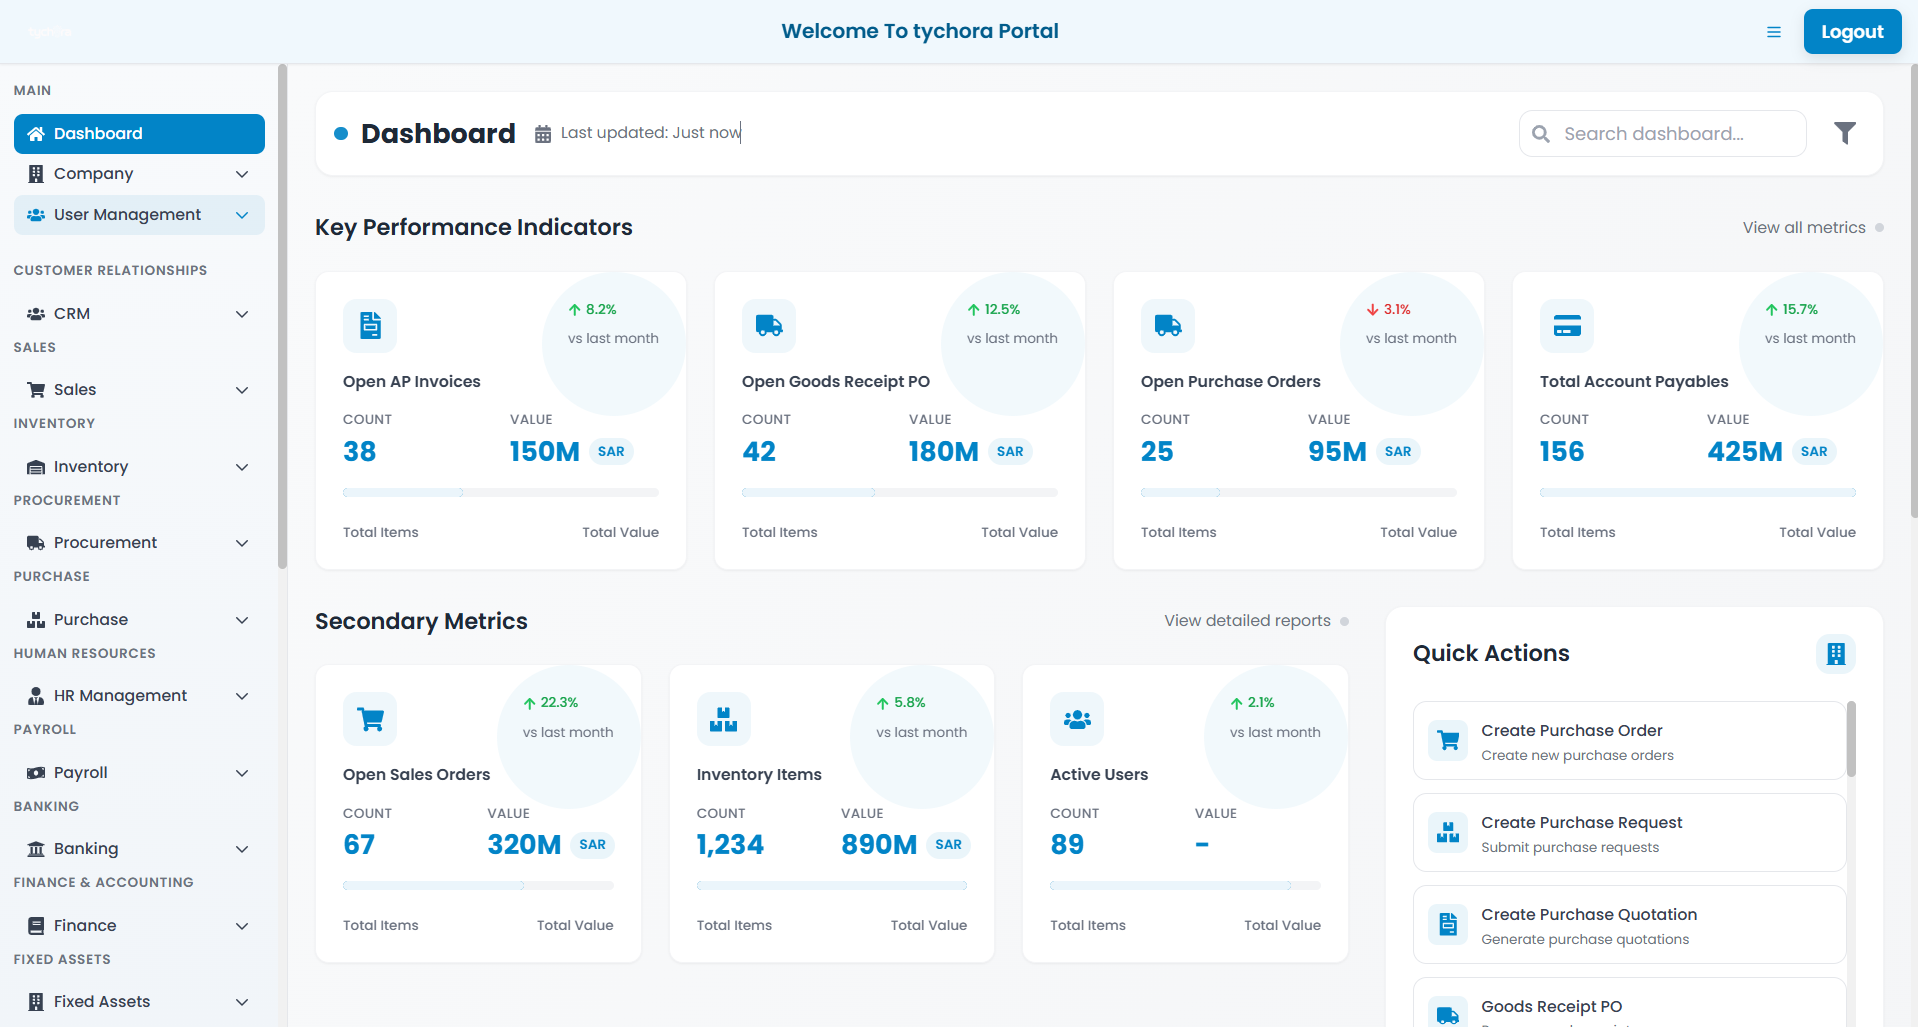1918x1027 pixels.
Task: Expand the CRM sidebar section
Action: (139, 314)
